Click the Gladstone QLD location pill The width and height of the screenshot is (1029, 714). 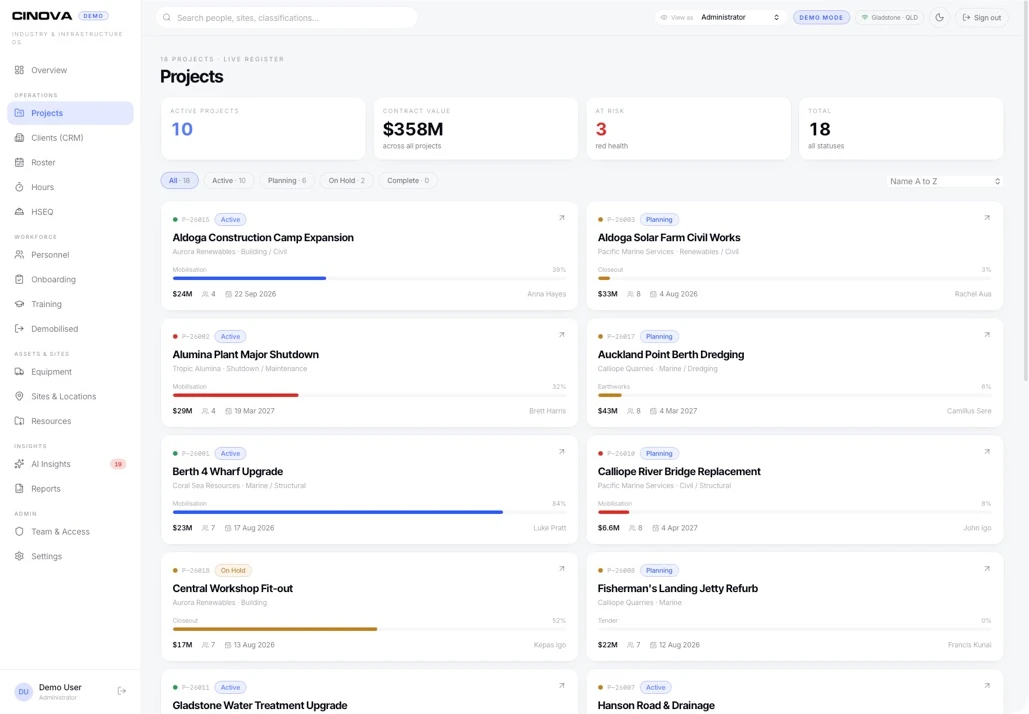[x=889, y=18]
